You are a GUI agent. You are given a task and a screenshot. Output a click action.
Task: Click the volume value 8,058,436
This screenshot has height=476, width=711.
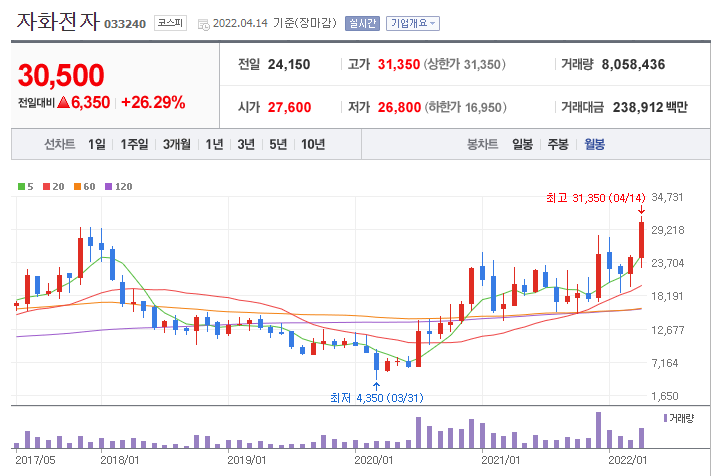(633, 64)
